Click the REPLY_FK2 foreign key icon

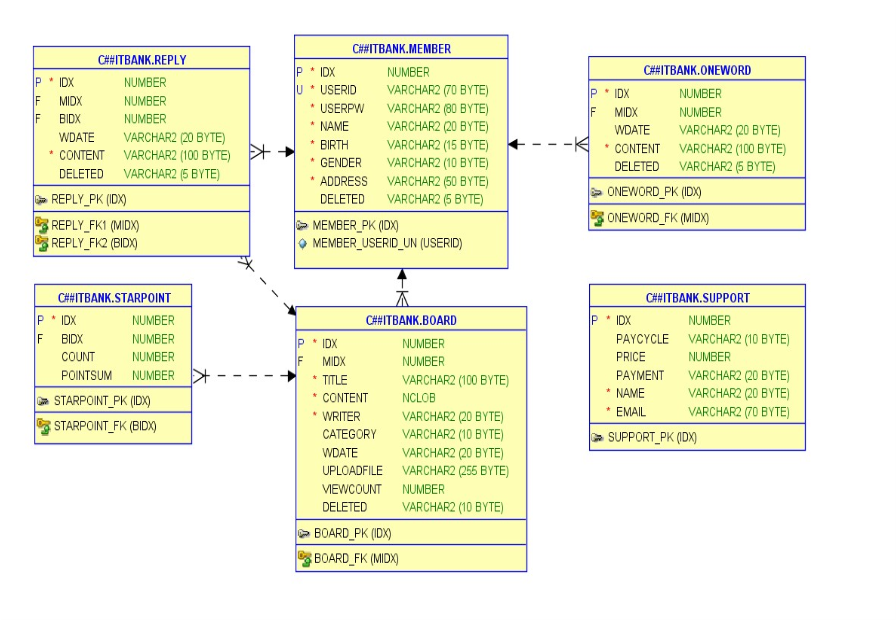click(42, 243)
